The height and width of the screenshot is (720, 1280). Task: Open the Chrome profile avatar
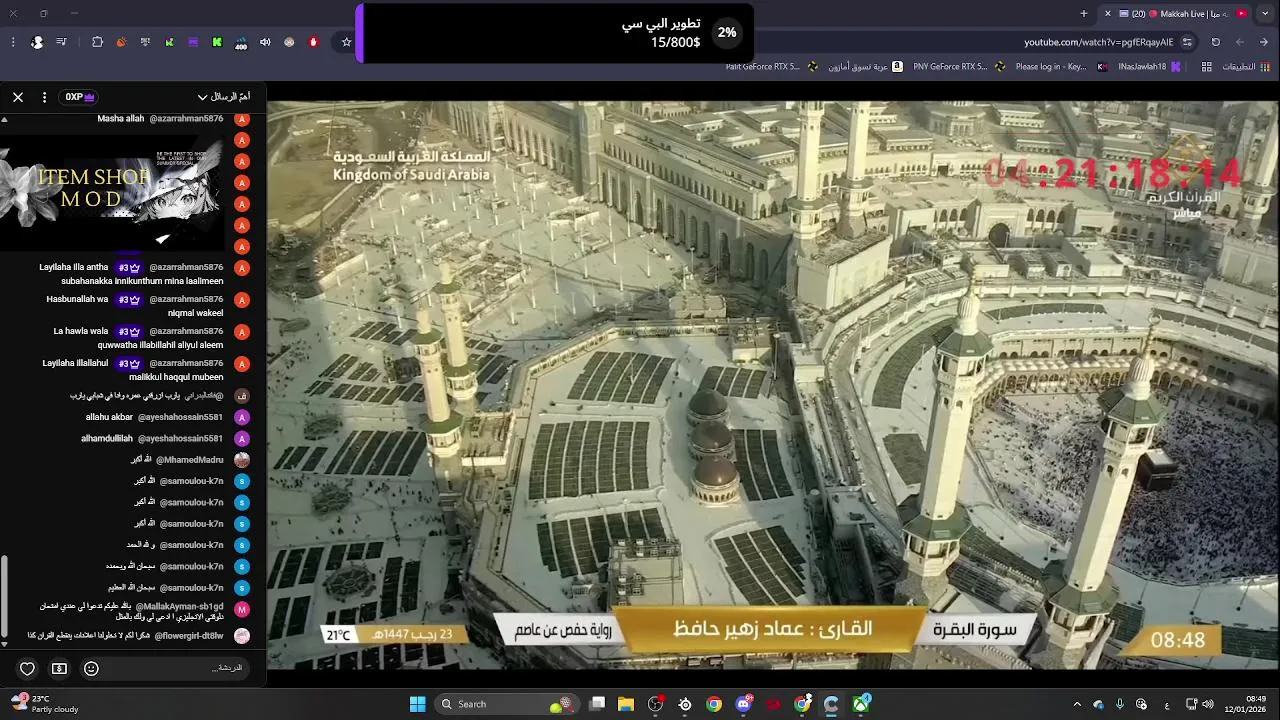click(x=37, y=42)
